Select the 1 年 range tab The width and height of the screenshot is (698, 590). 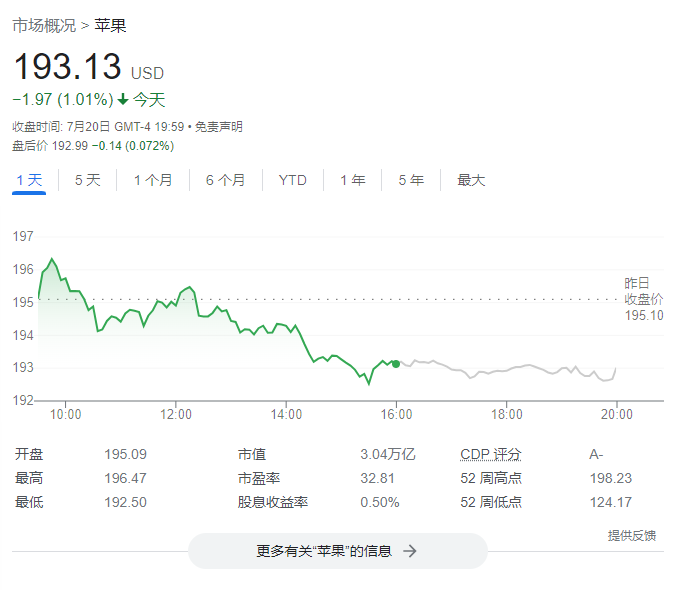(353, 180)
